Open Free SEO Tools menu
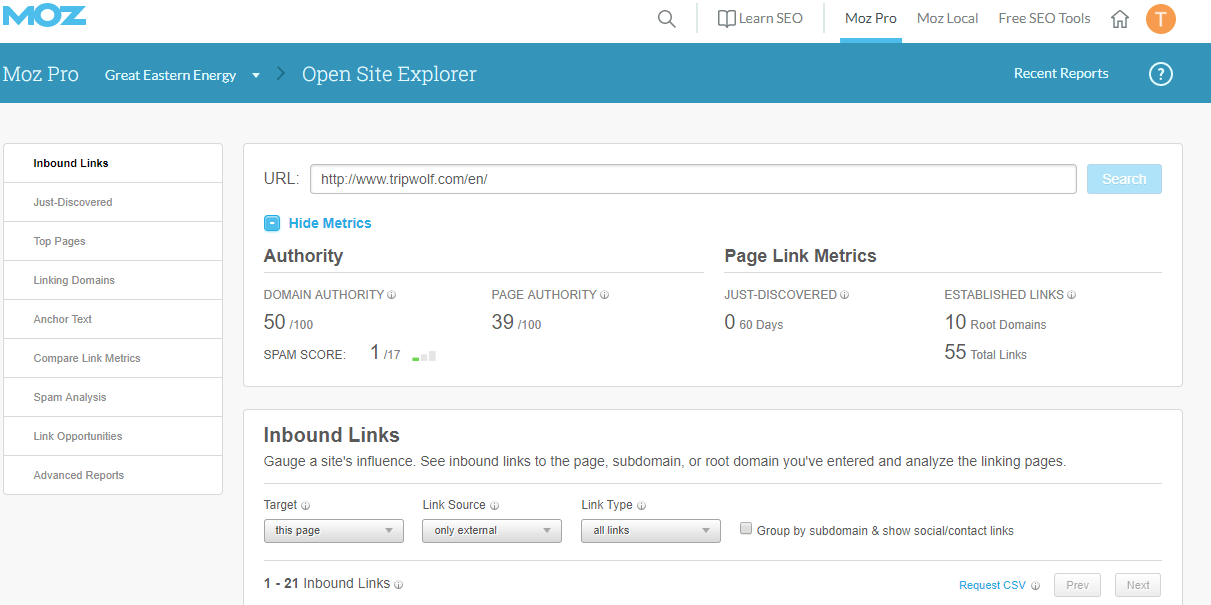 1044,19
